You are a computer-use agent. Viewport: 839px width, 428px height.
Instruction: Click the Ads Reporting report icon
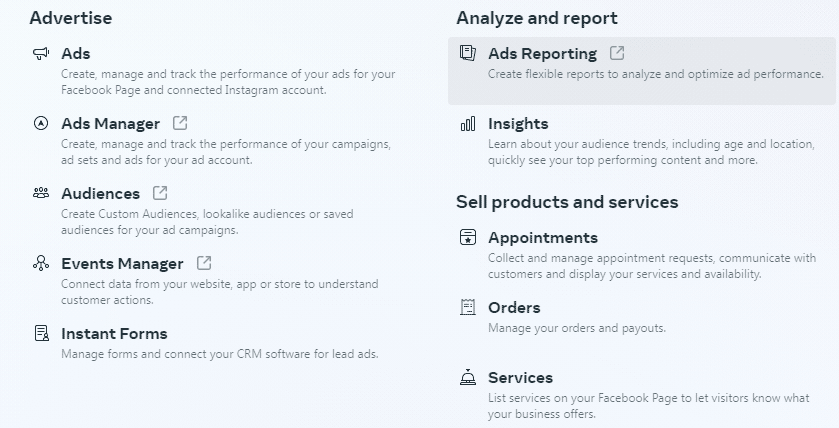click(468, 54)
